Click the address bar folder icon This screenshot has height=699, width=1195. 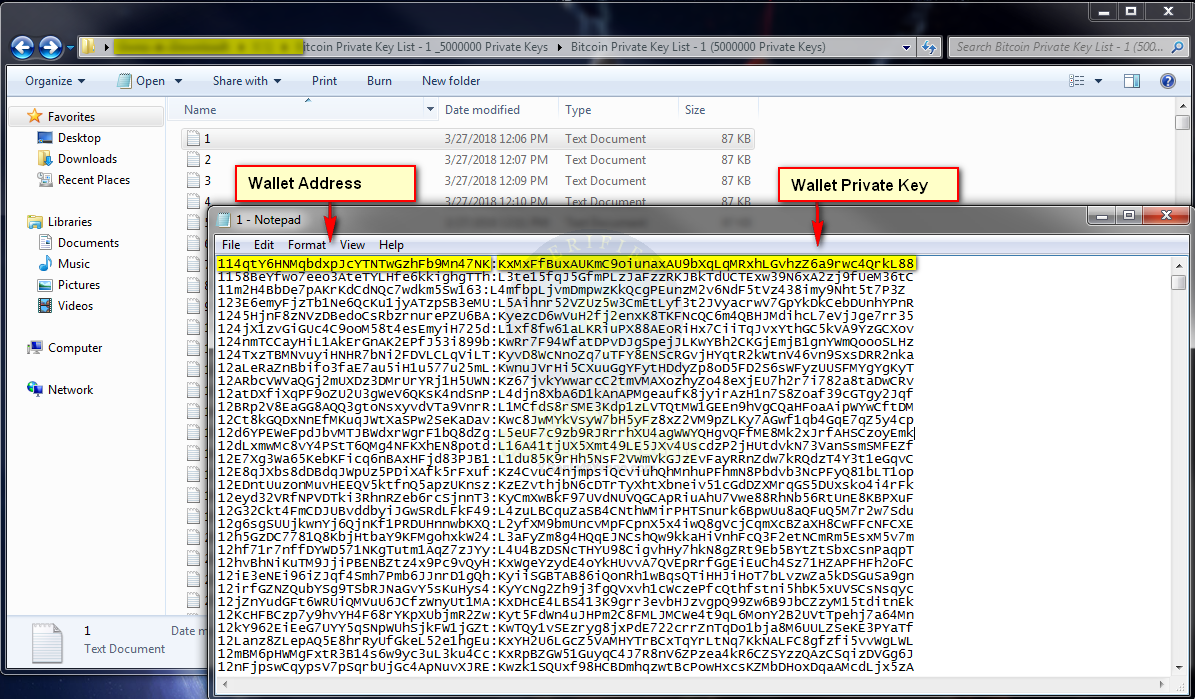click(x=88, y=47)
